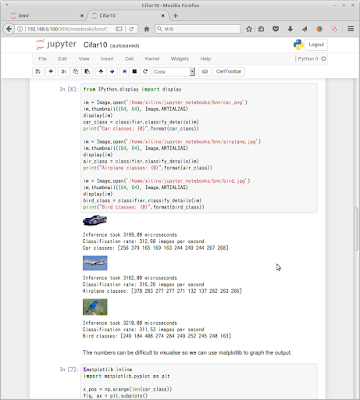Open the Kernel menu
This screenshot has width=360, height=400.
152,59
